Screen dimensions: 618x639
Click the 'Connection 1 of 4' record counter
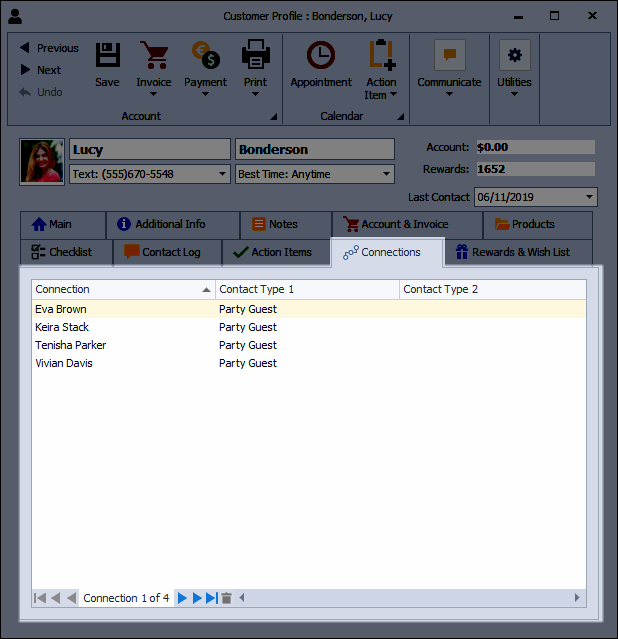click(x=126, y=598)
